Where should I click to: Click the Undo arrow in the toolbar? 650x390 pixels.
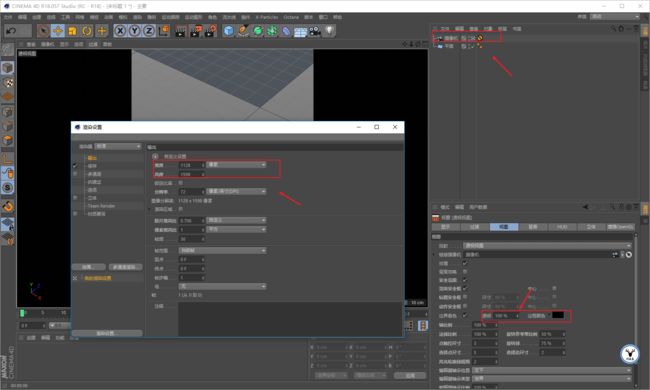point(12,31)
